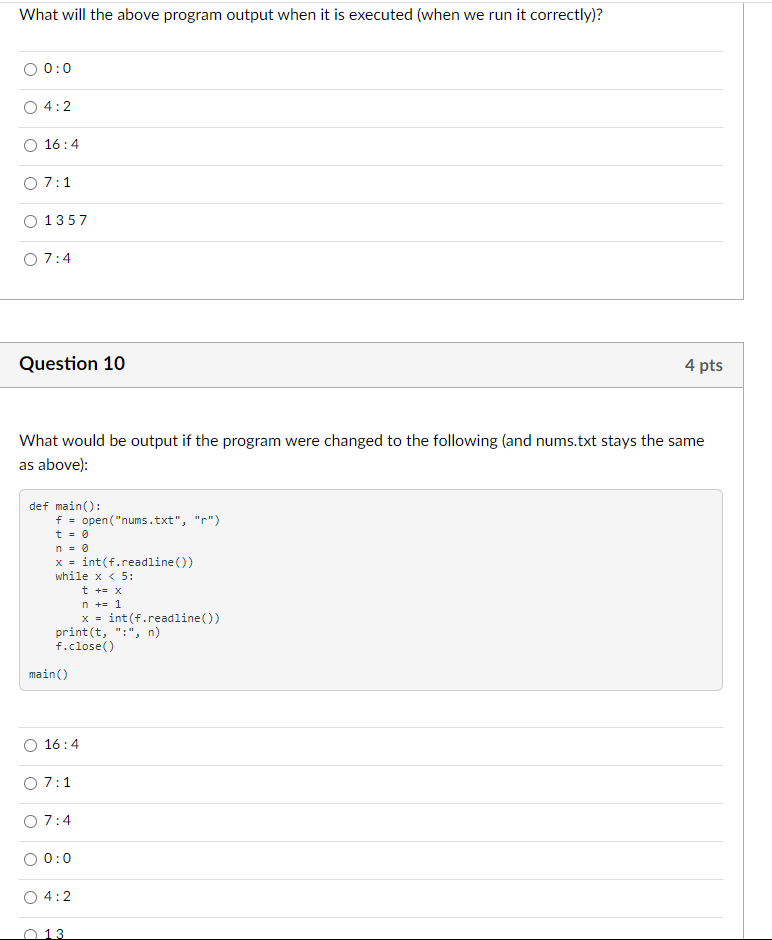Image resolution: width=772 pixels, height=940 pixels.
Task: Select 4:2 in Question 10
Action: (30, 897)
